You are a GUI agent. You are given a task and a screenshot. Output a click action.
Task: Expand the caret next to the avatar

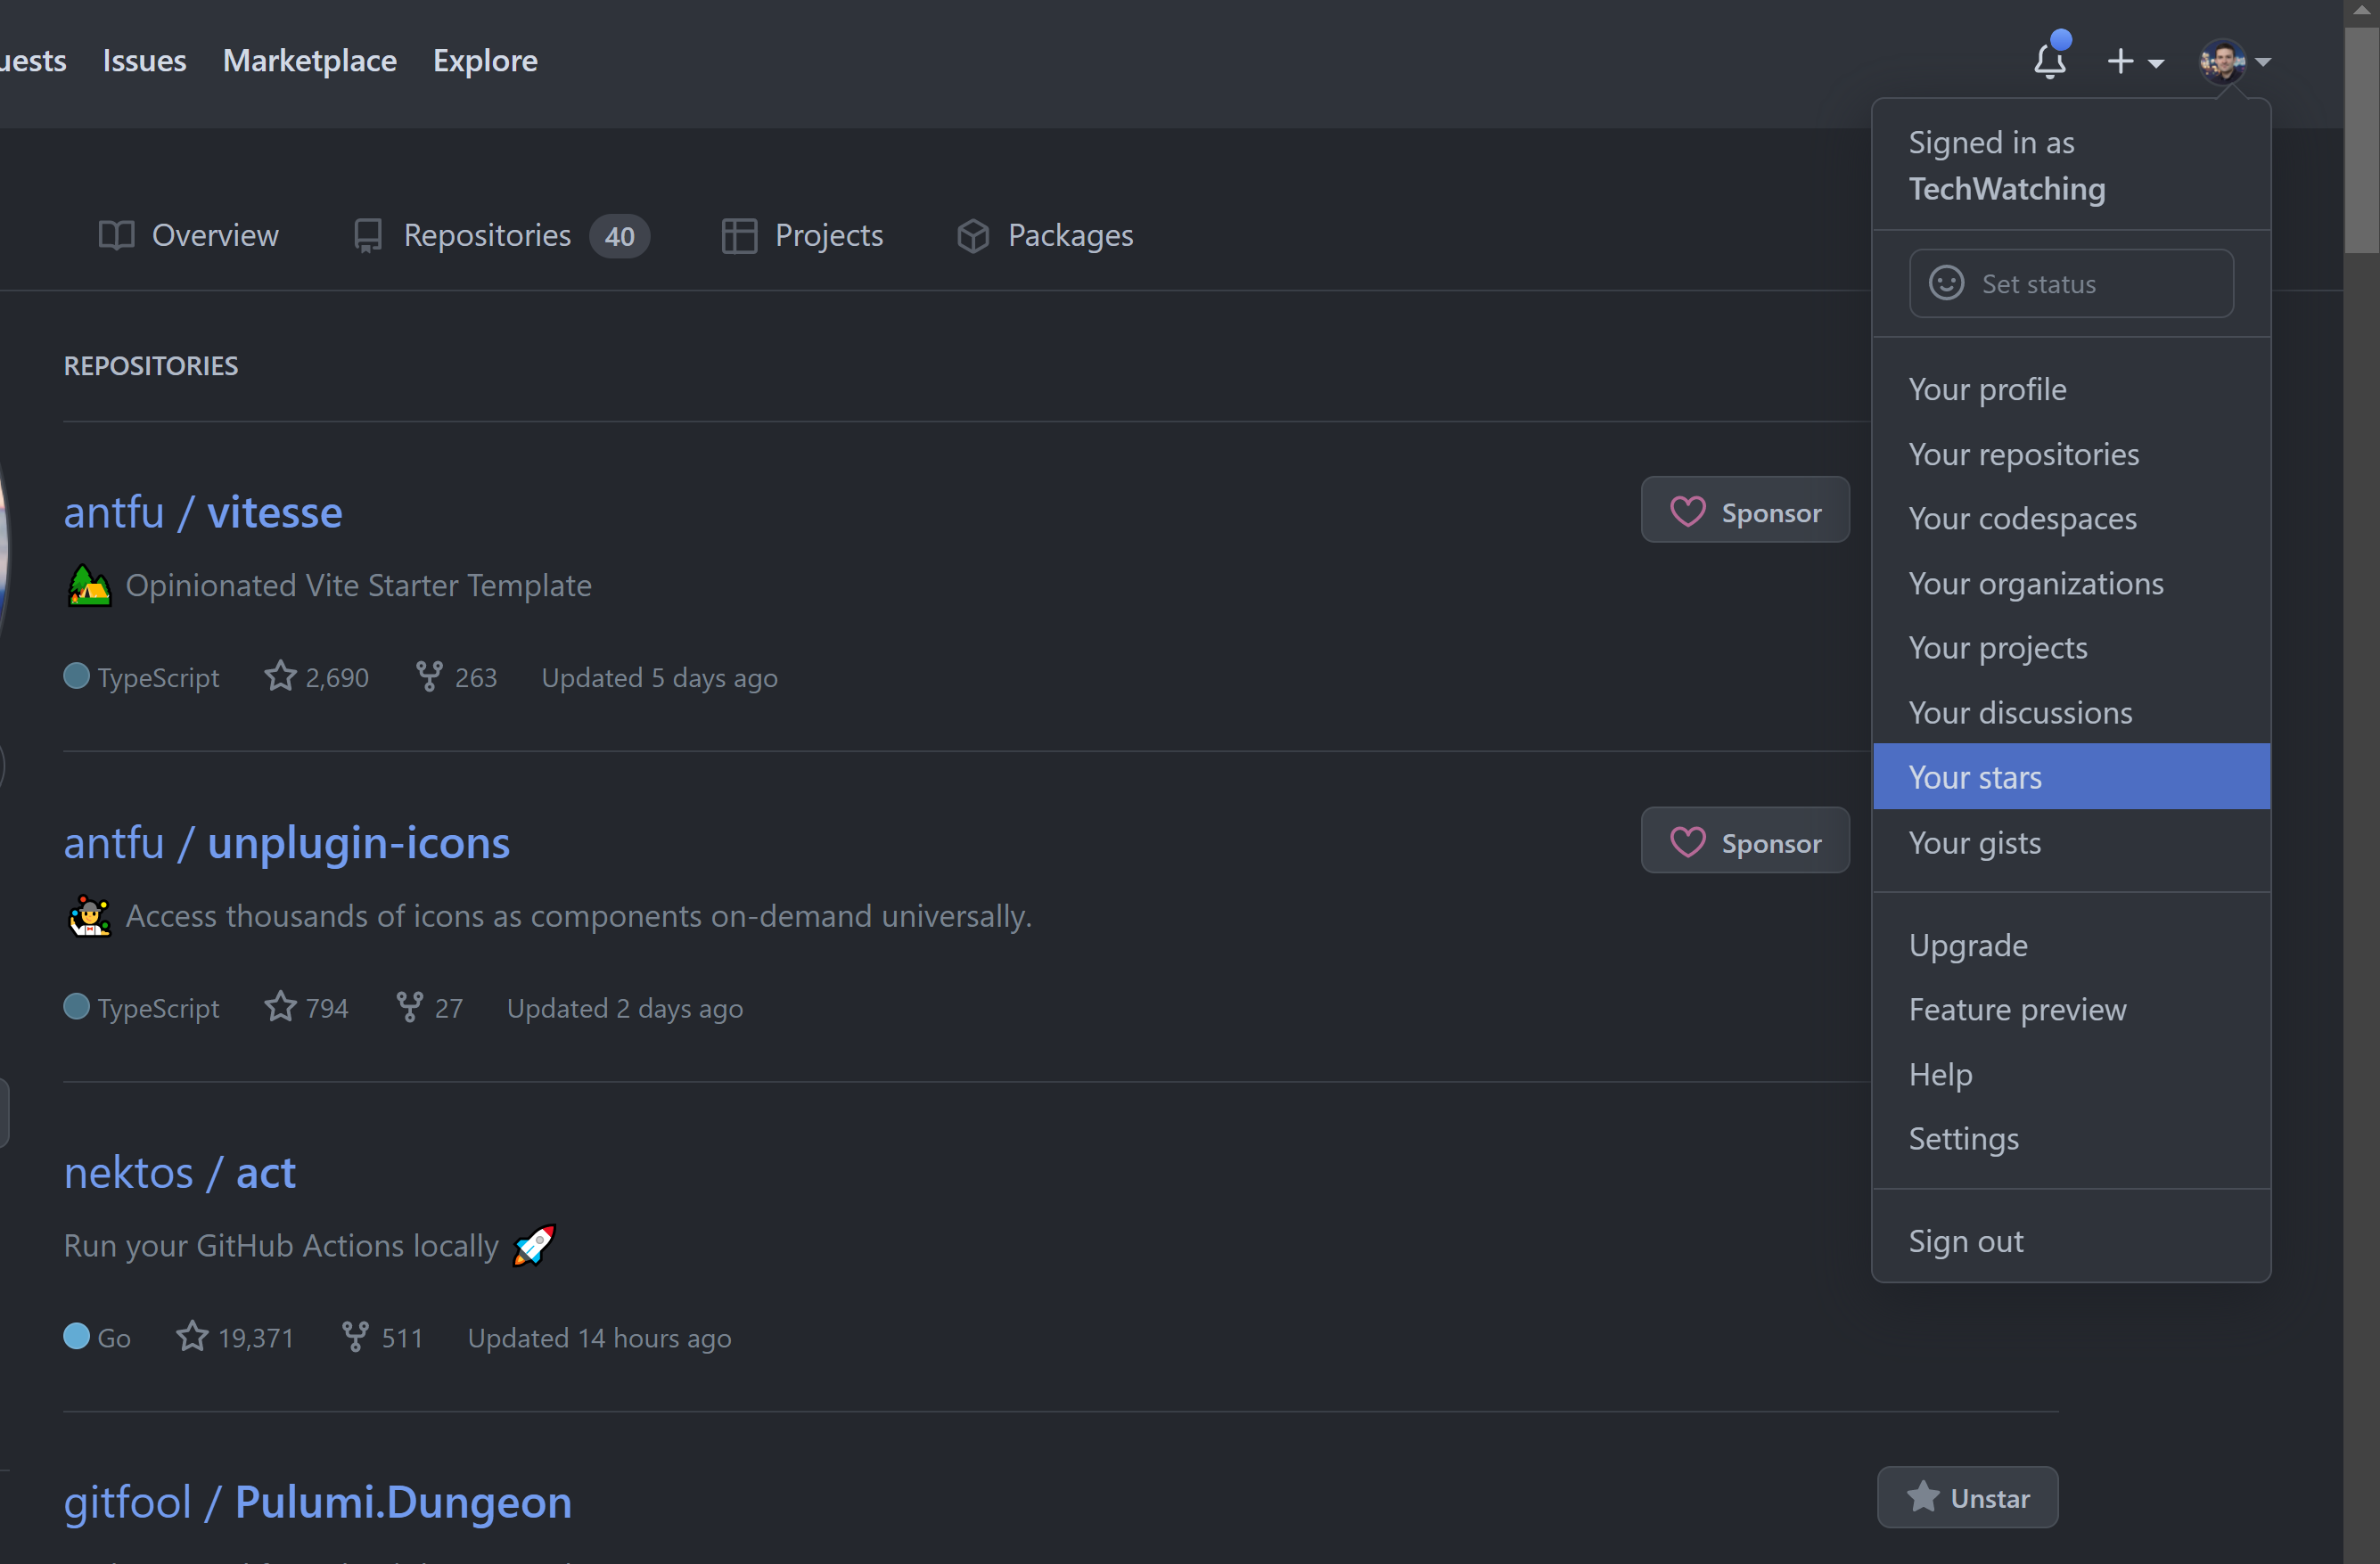[2263, 62]
